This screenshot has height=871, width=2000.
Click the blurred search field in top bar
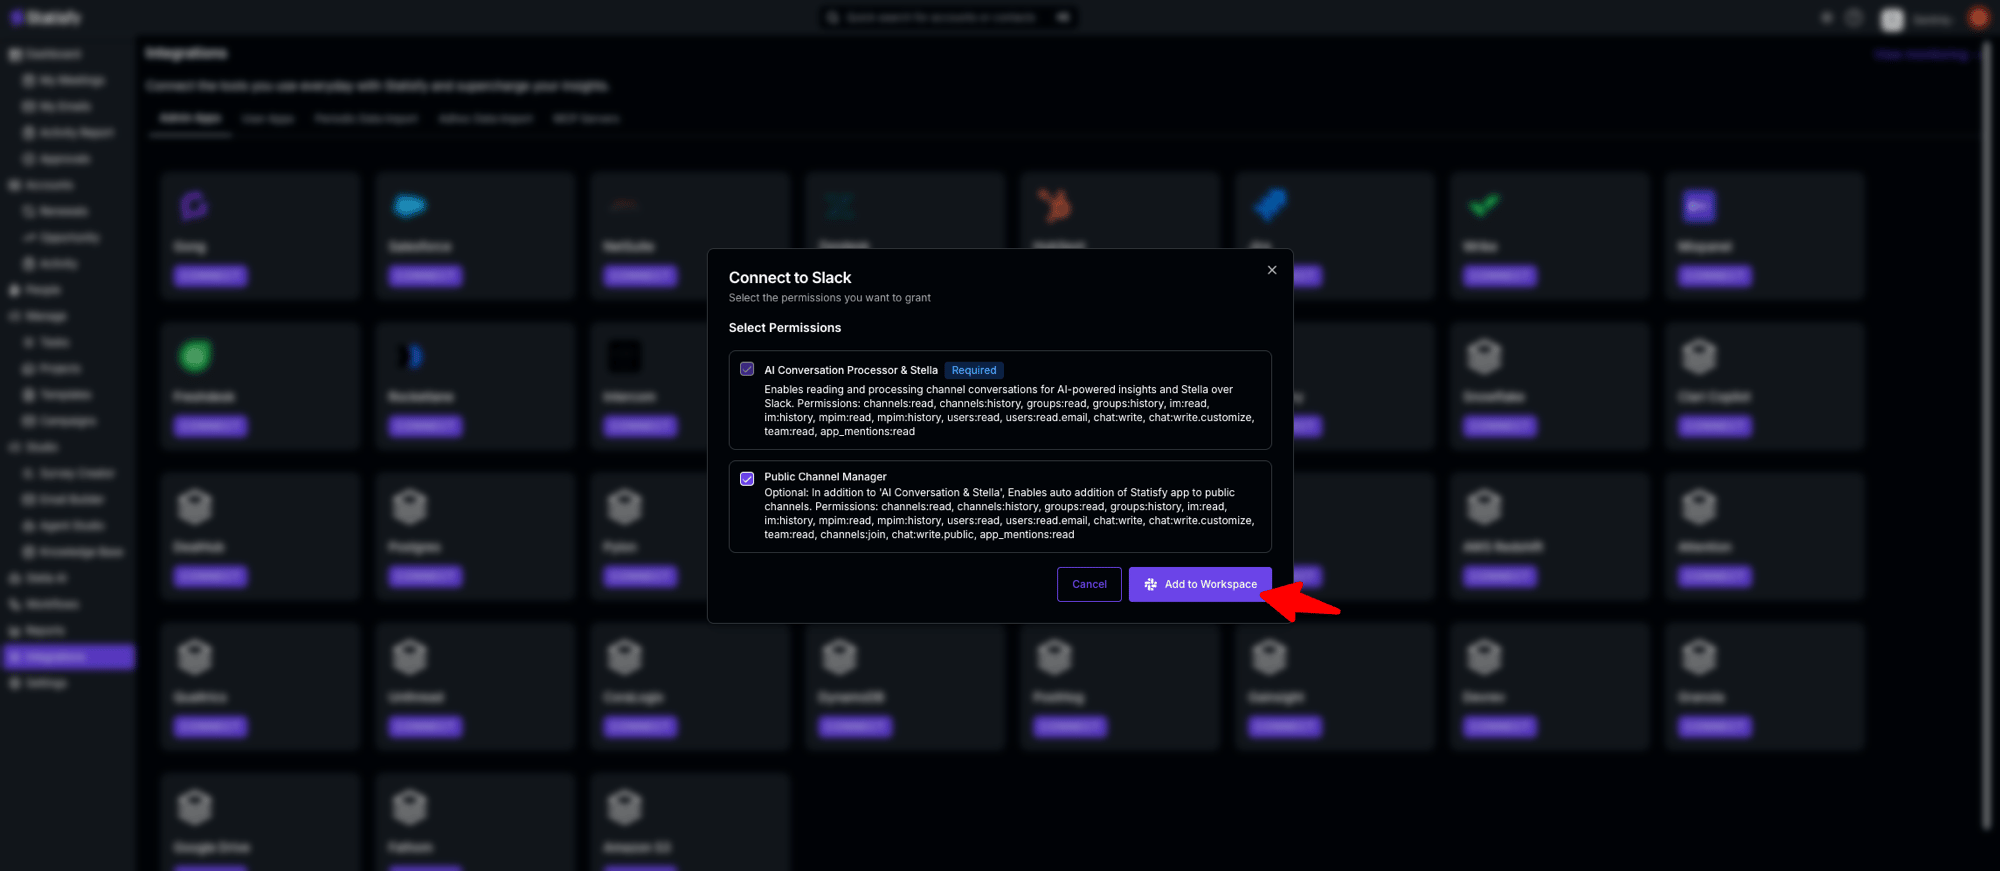948,17
